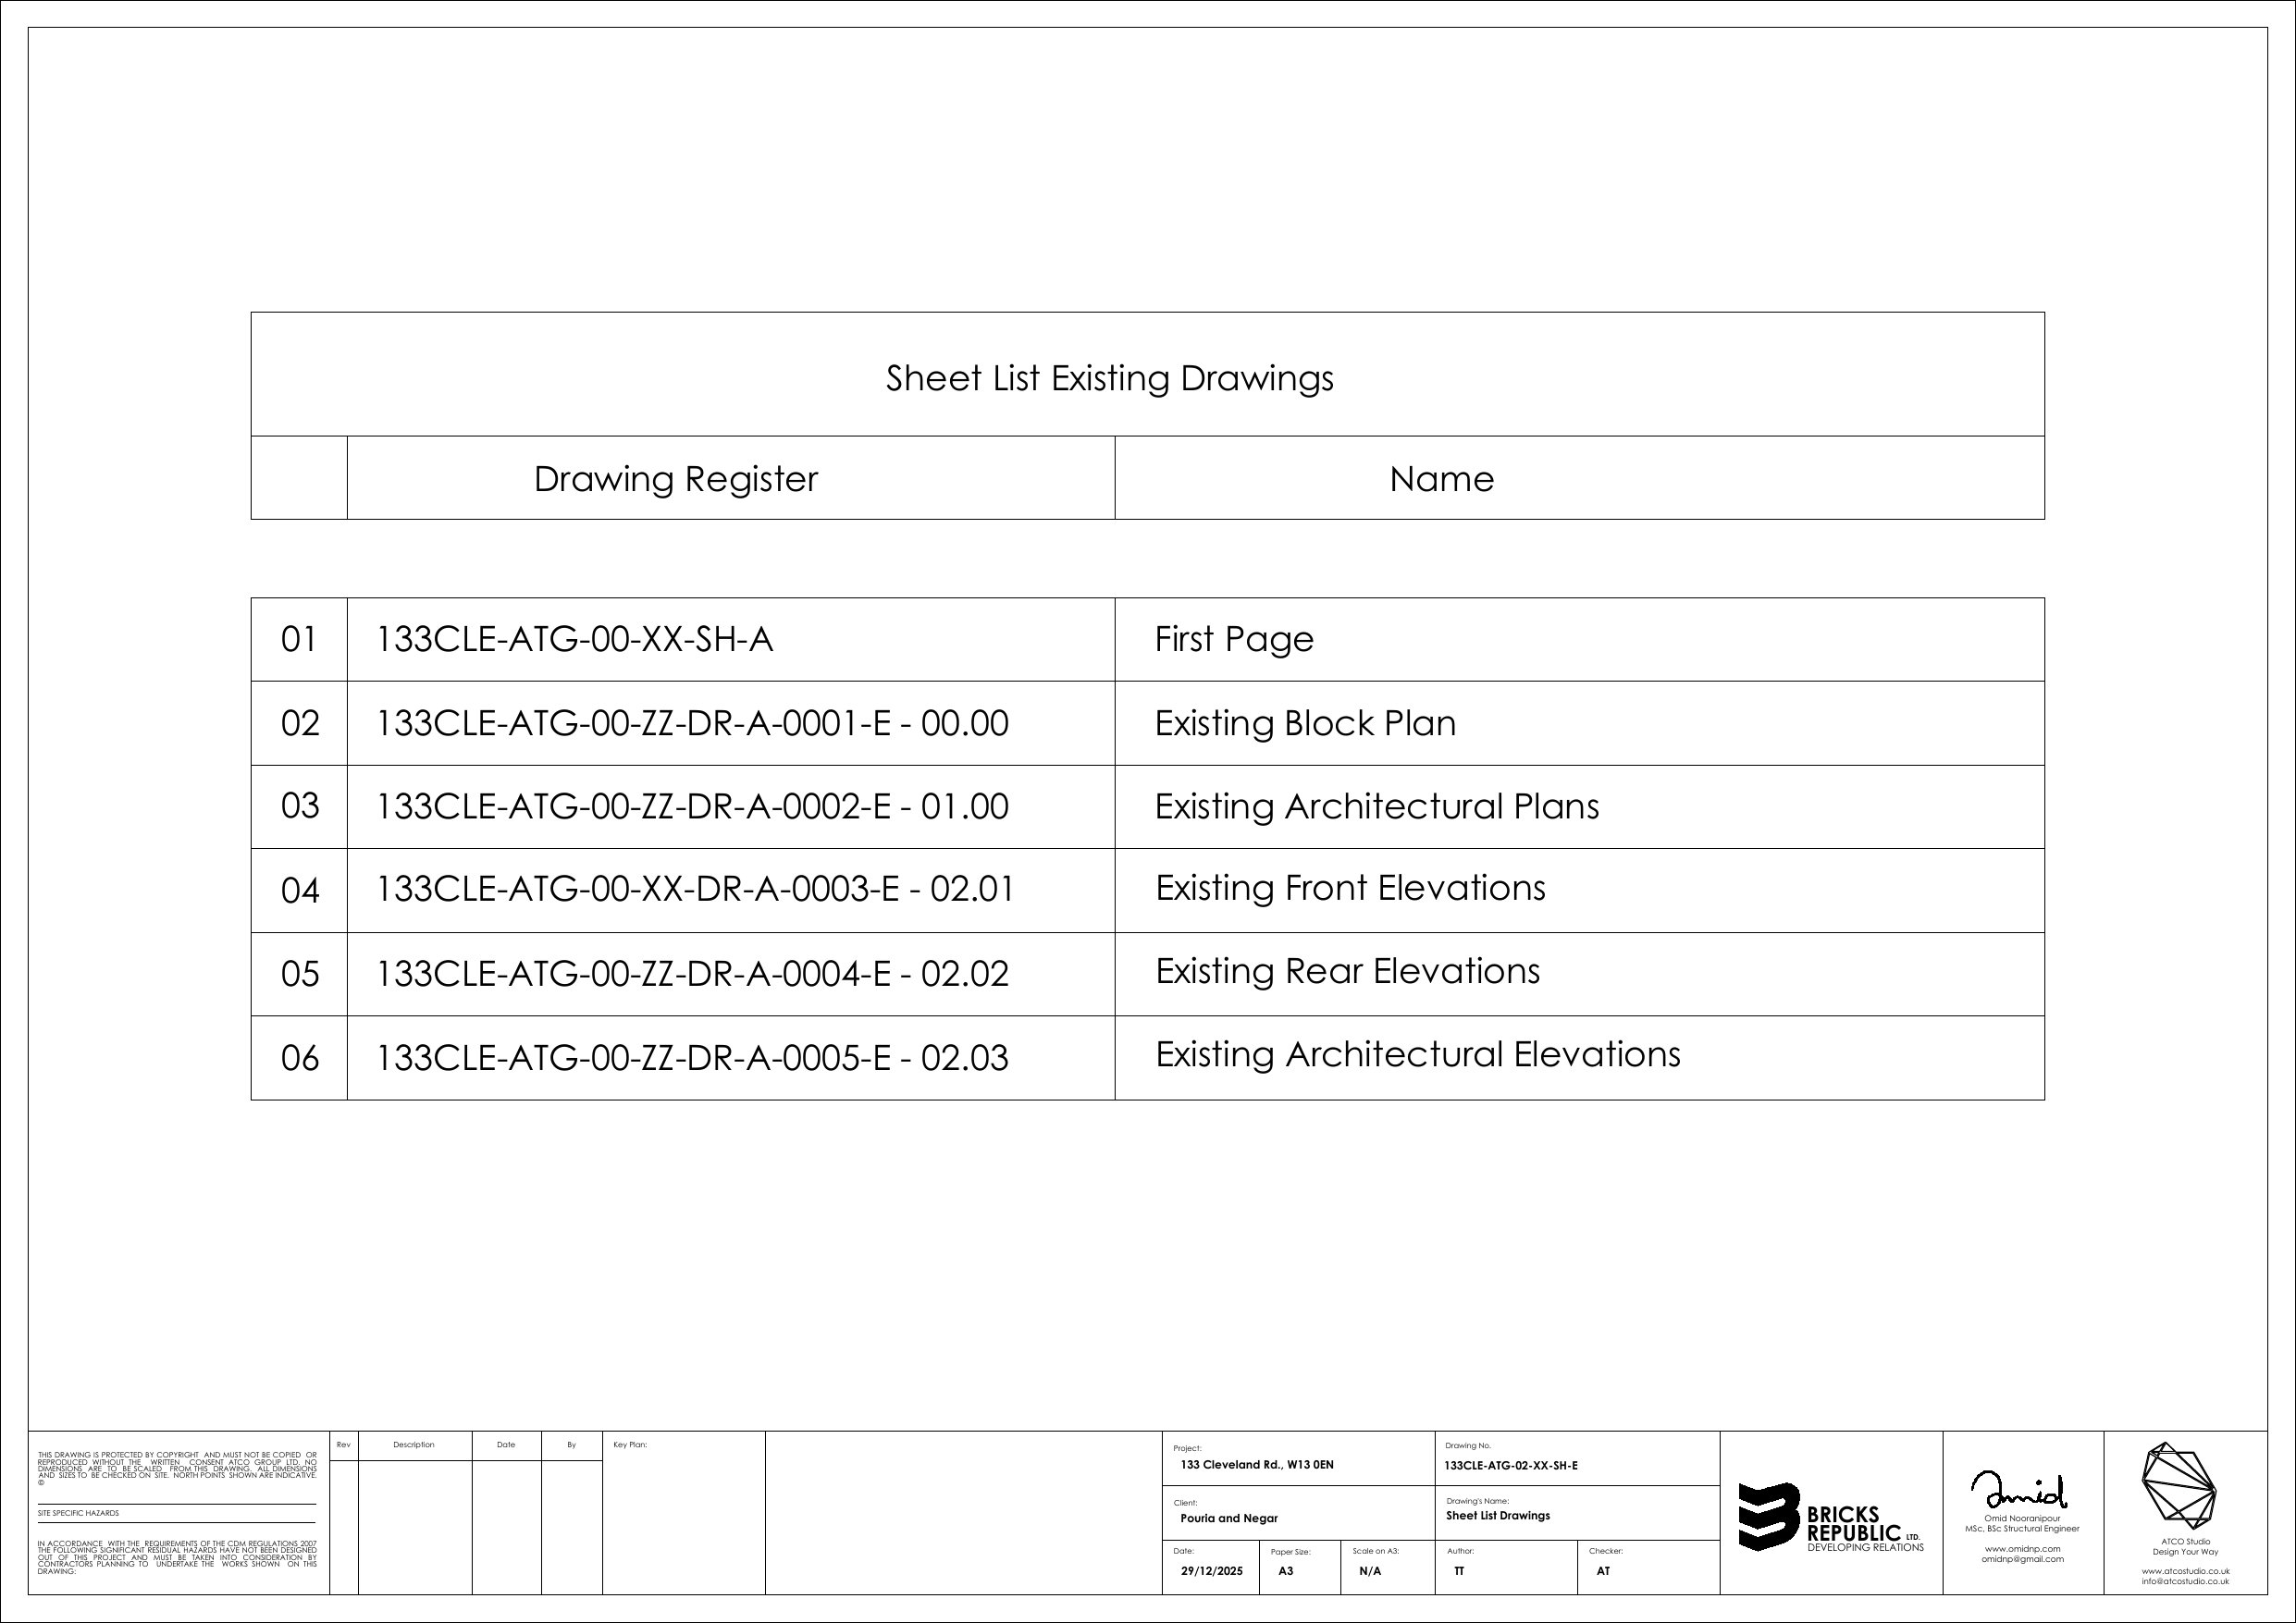Click the ATCO Studio geometric logo

(2178, 1486)
